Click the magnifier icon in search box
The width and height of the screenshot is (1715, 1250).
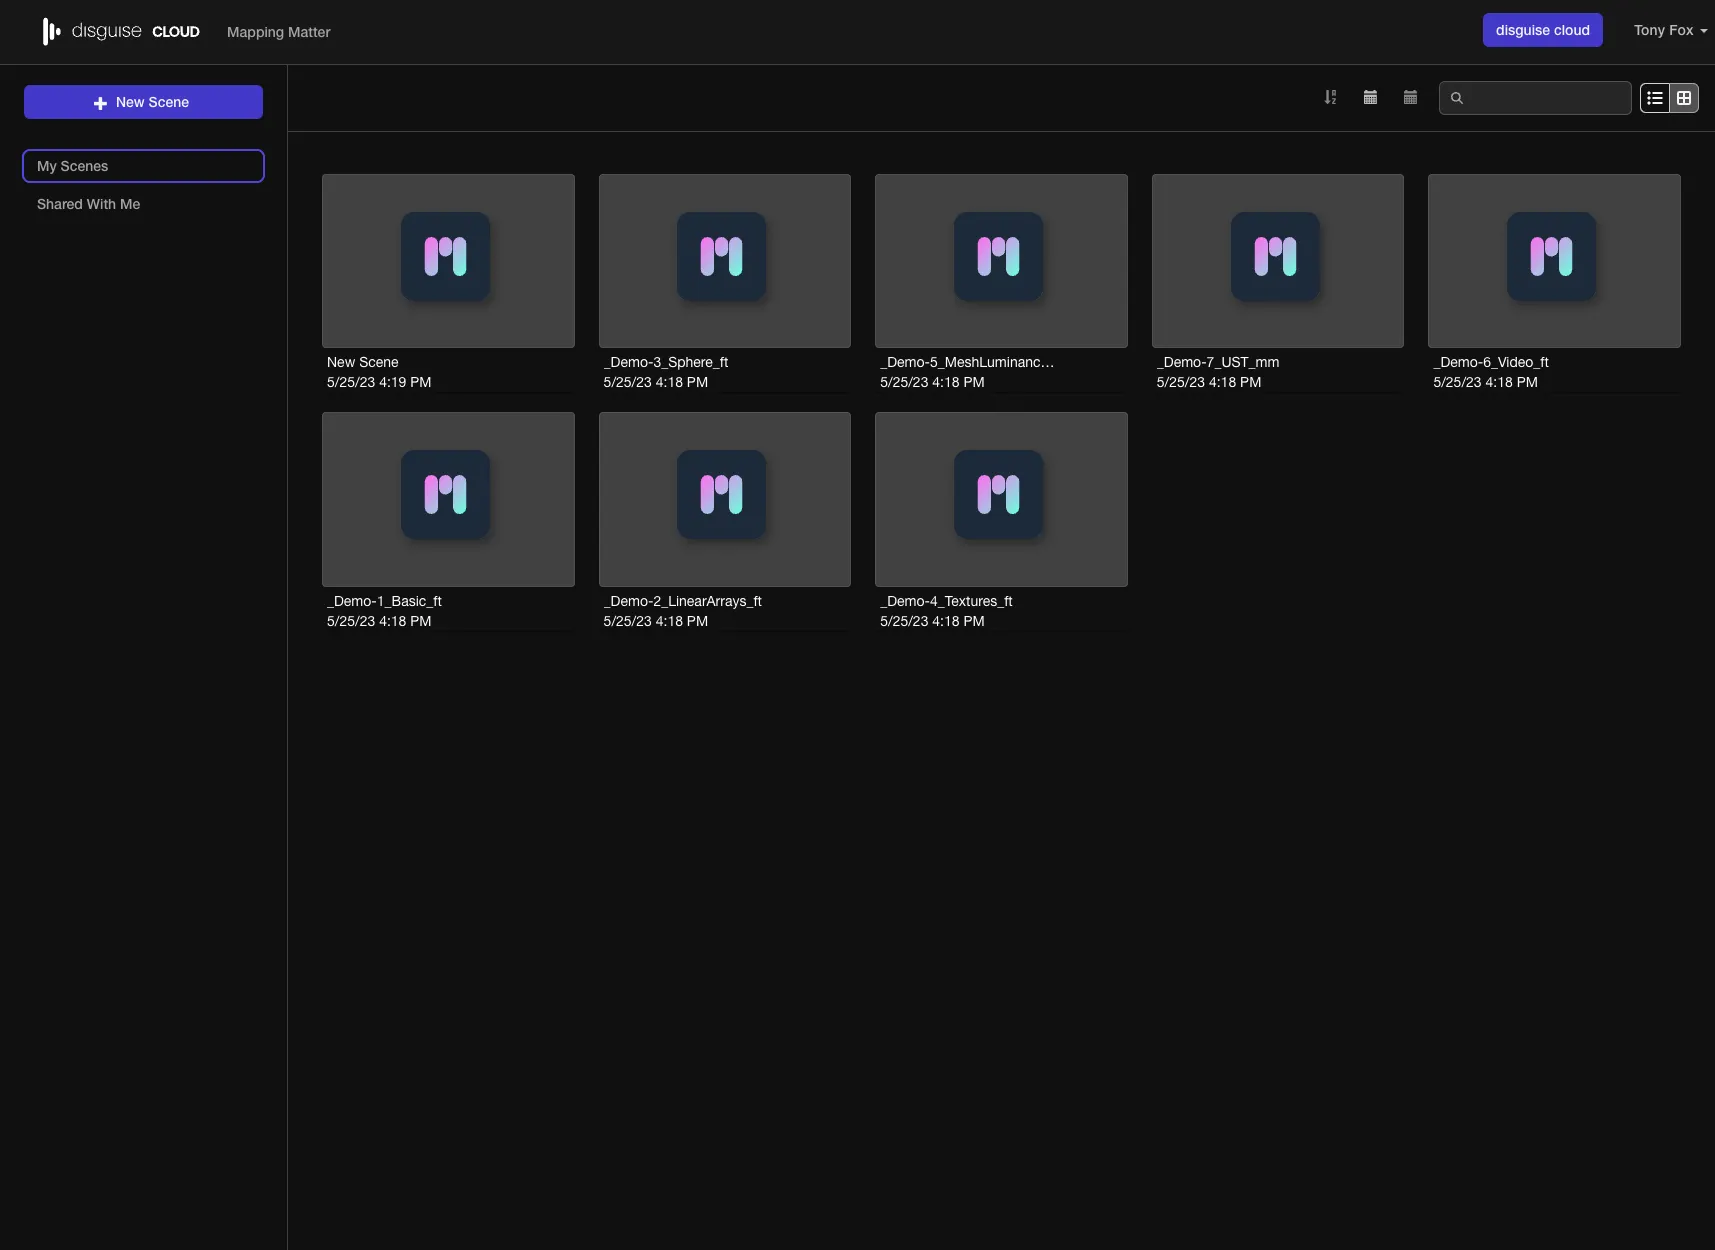coord(1457,98)
